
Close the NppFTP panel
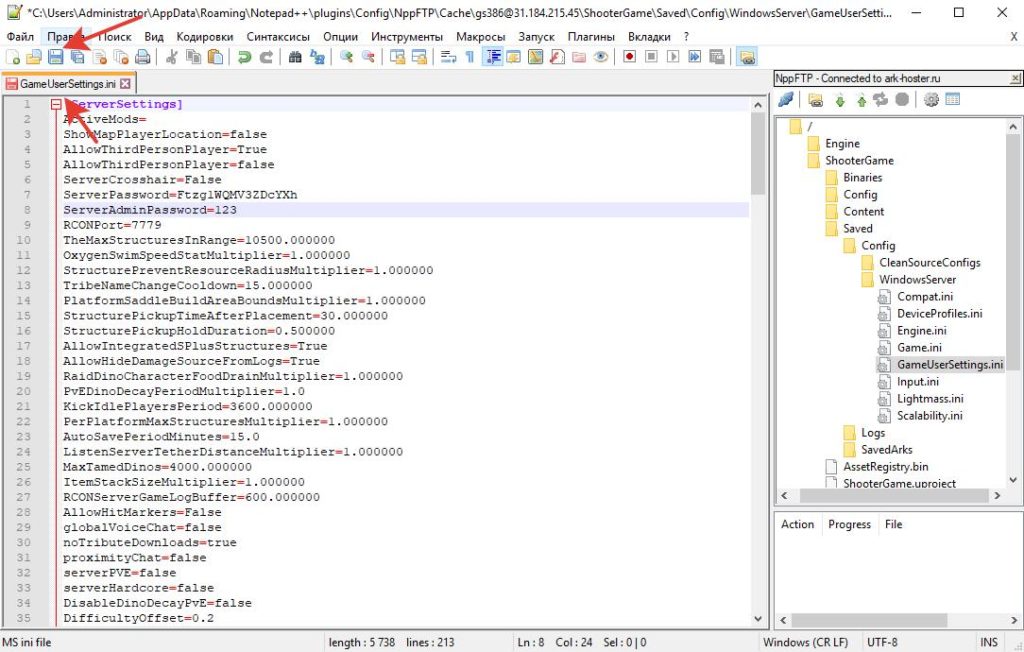pyautogui.click(x=1015, y=78)
